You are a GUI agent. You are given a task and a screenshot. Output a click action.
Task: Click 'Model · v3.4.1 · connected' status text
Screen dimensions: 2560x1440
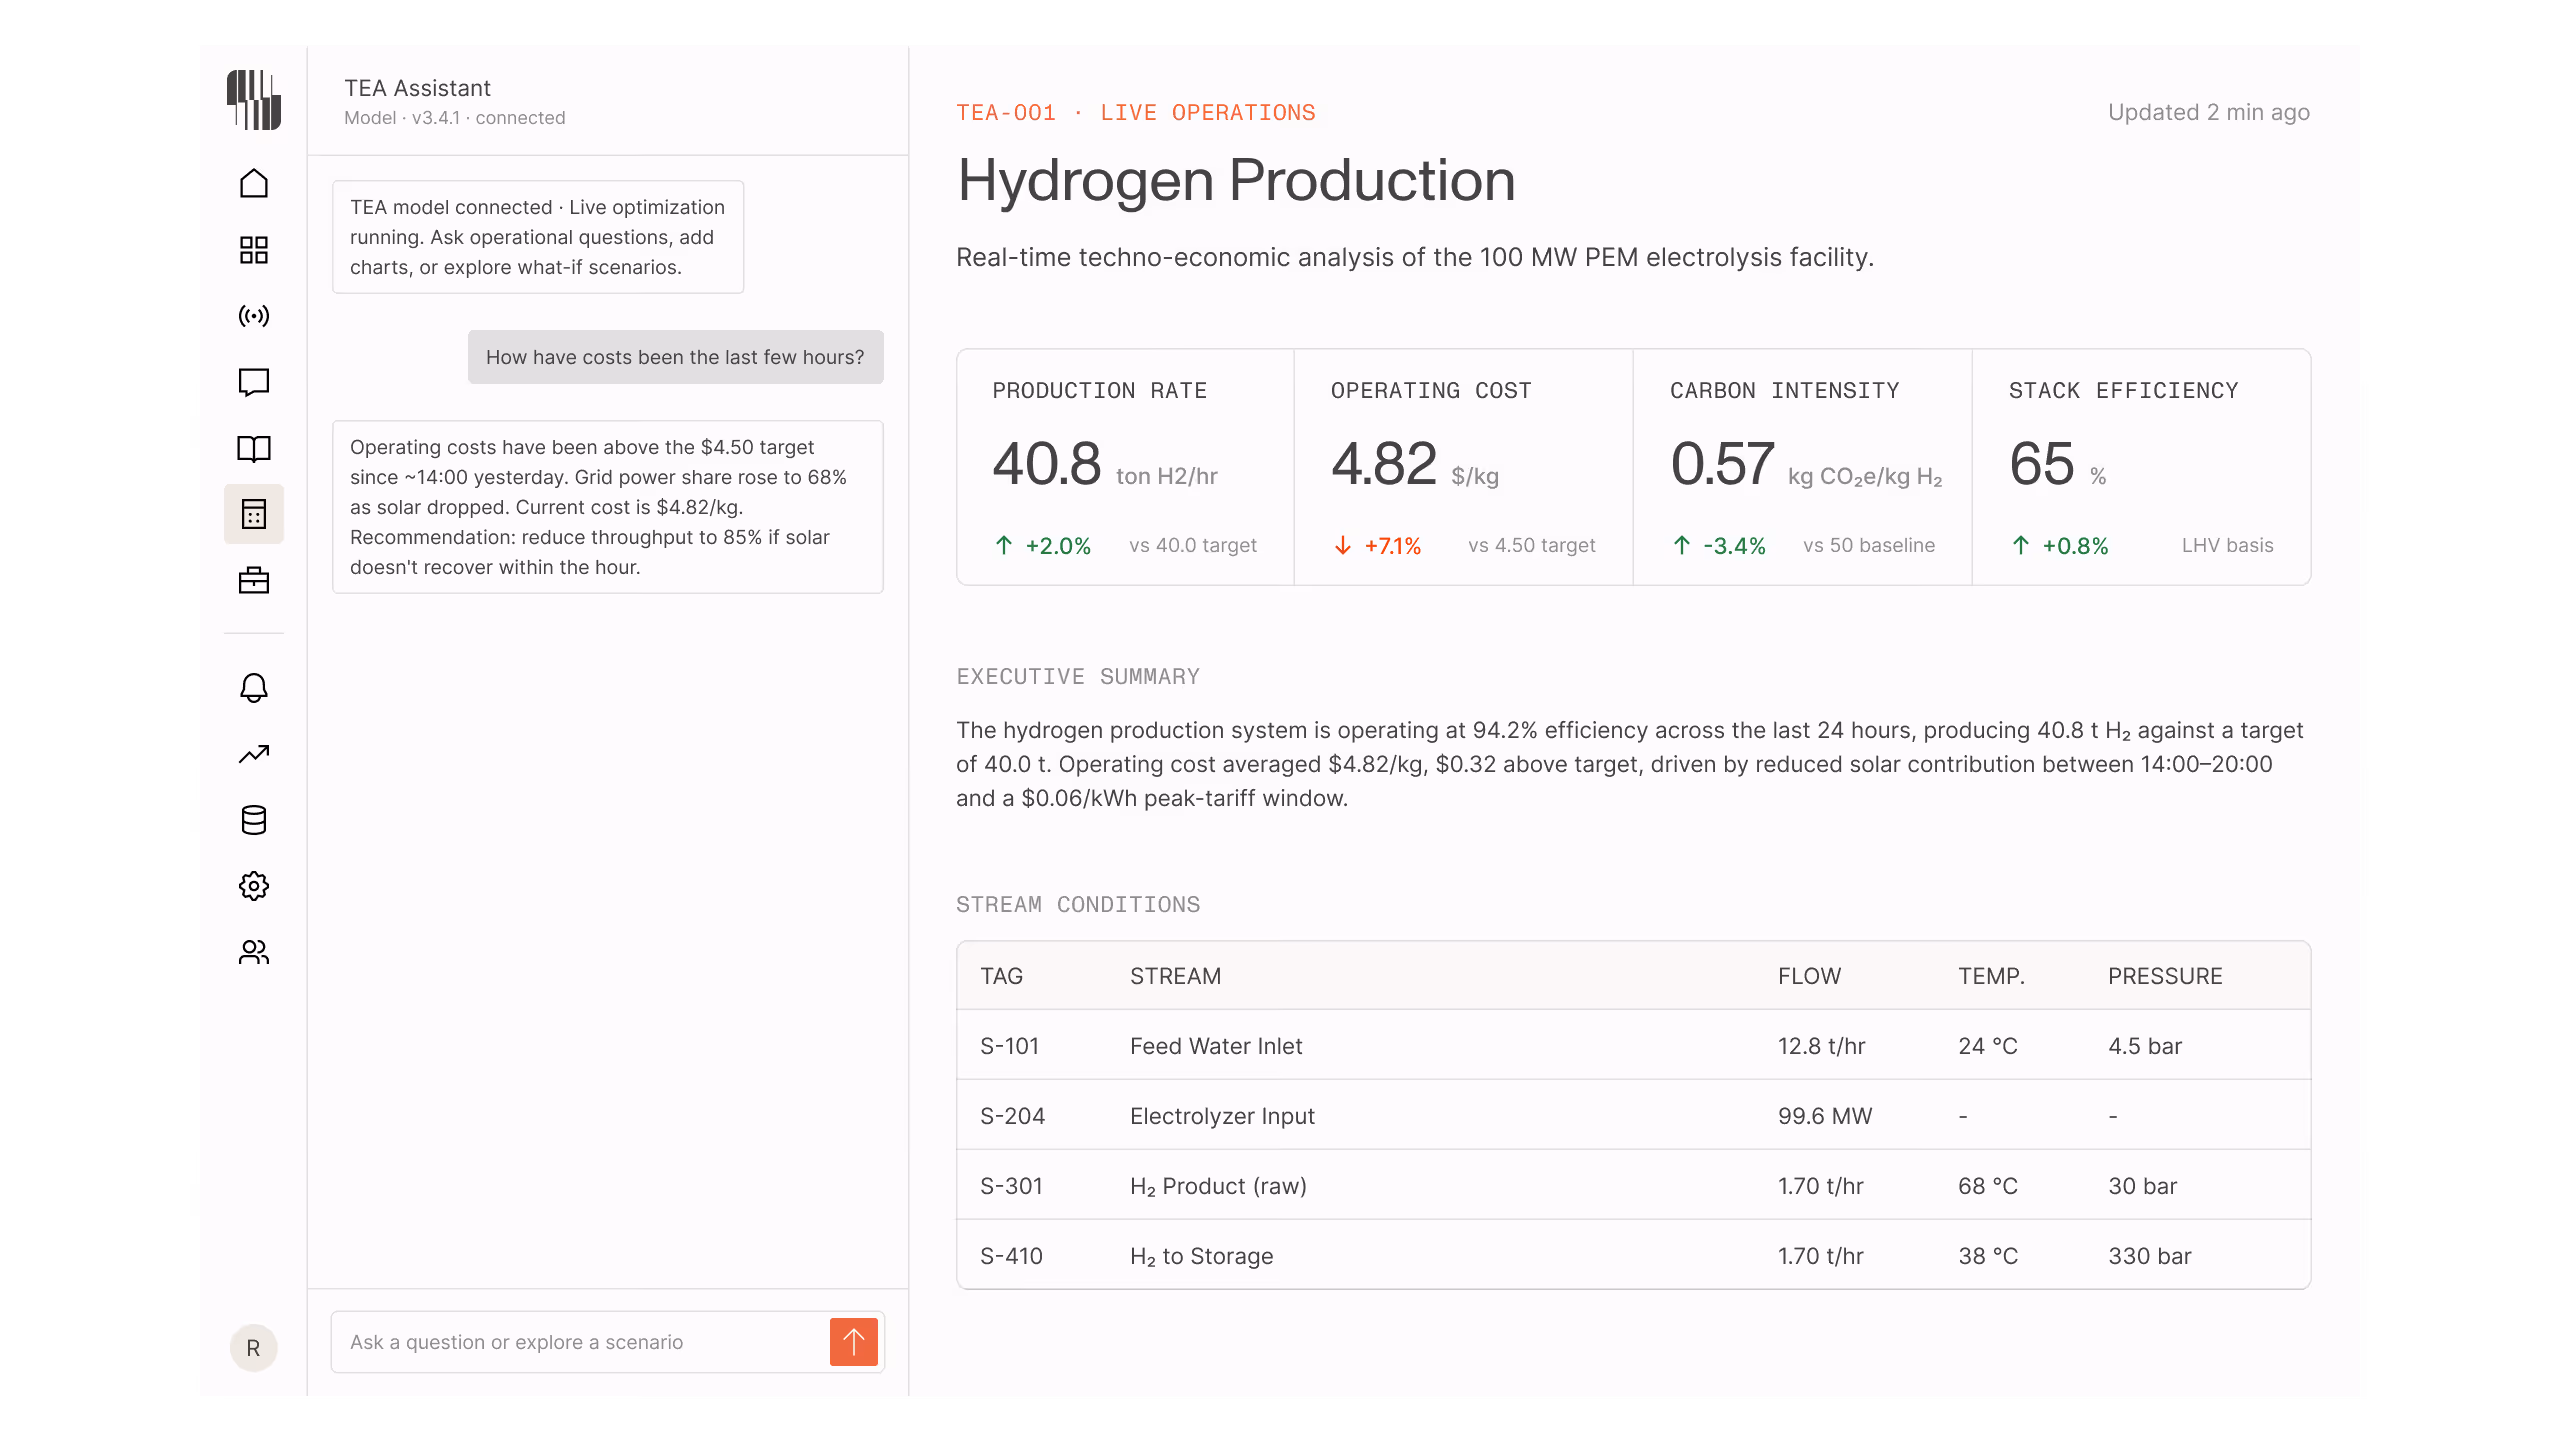click(455, 118)
